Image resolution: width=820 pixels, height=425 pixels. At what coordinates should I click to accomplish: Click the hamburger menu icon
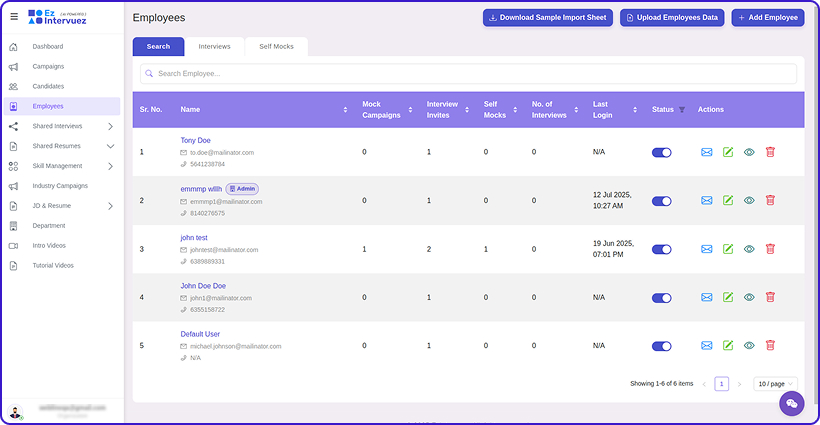click(14, 16)
